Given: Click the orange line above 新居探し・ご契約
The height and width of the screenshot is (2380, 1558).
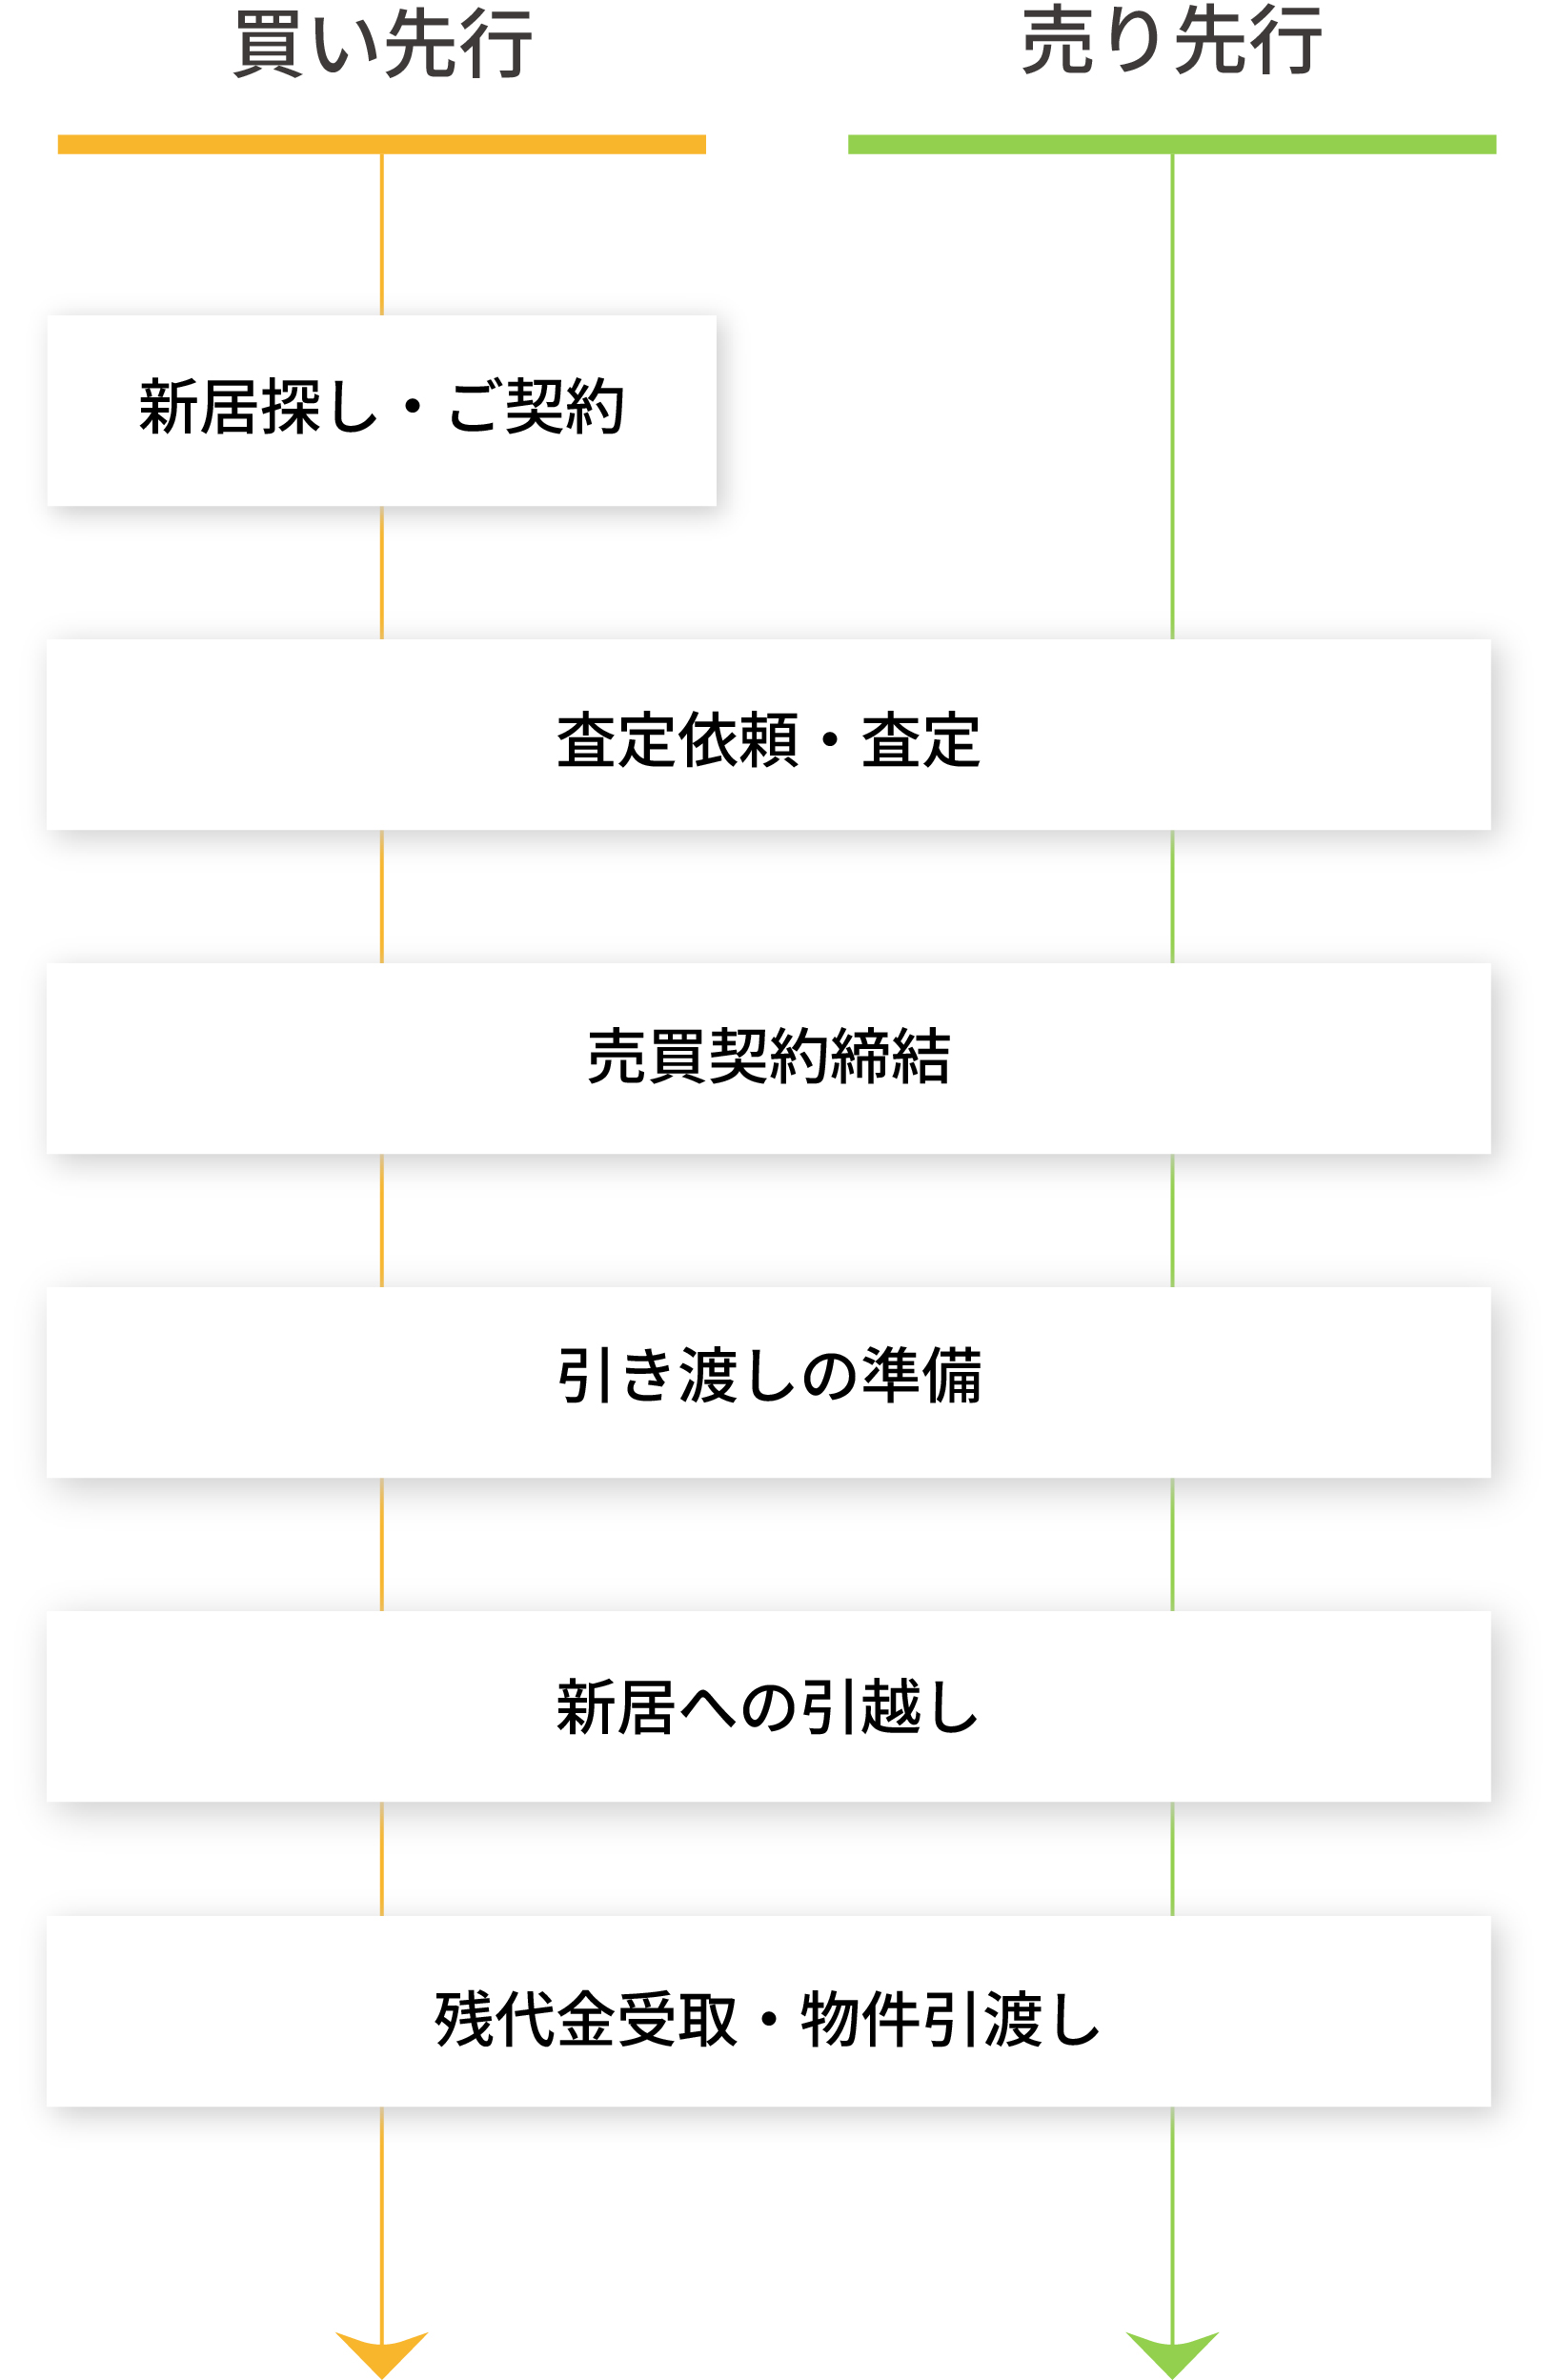Looking at the screenshot, I should click(382, 235).
